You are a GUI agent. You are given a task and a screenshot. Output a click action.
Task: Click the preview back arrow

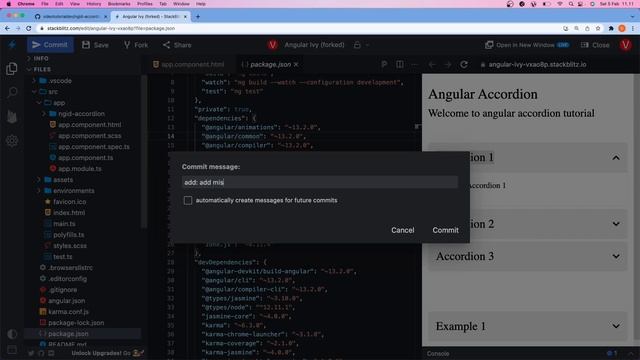click(432, 64)
